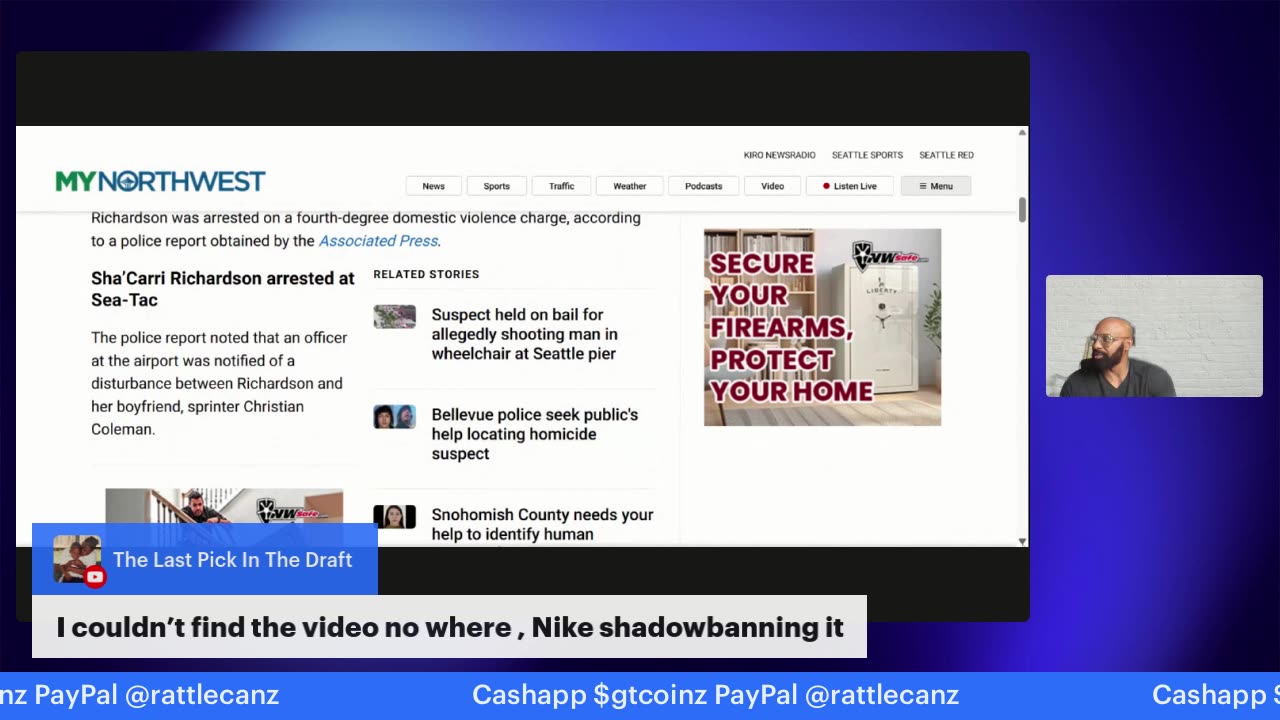Screen dimensions: 1280x720
Task: Click the vertical scrollbar thumb
Action: tap(1022, 210)
